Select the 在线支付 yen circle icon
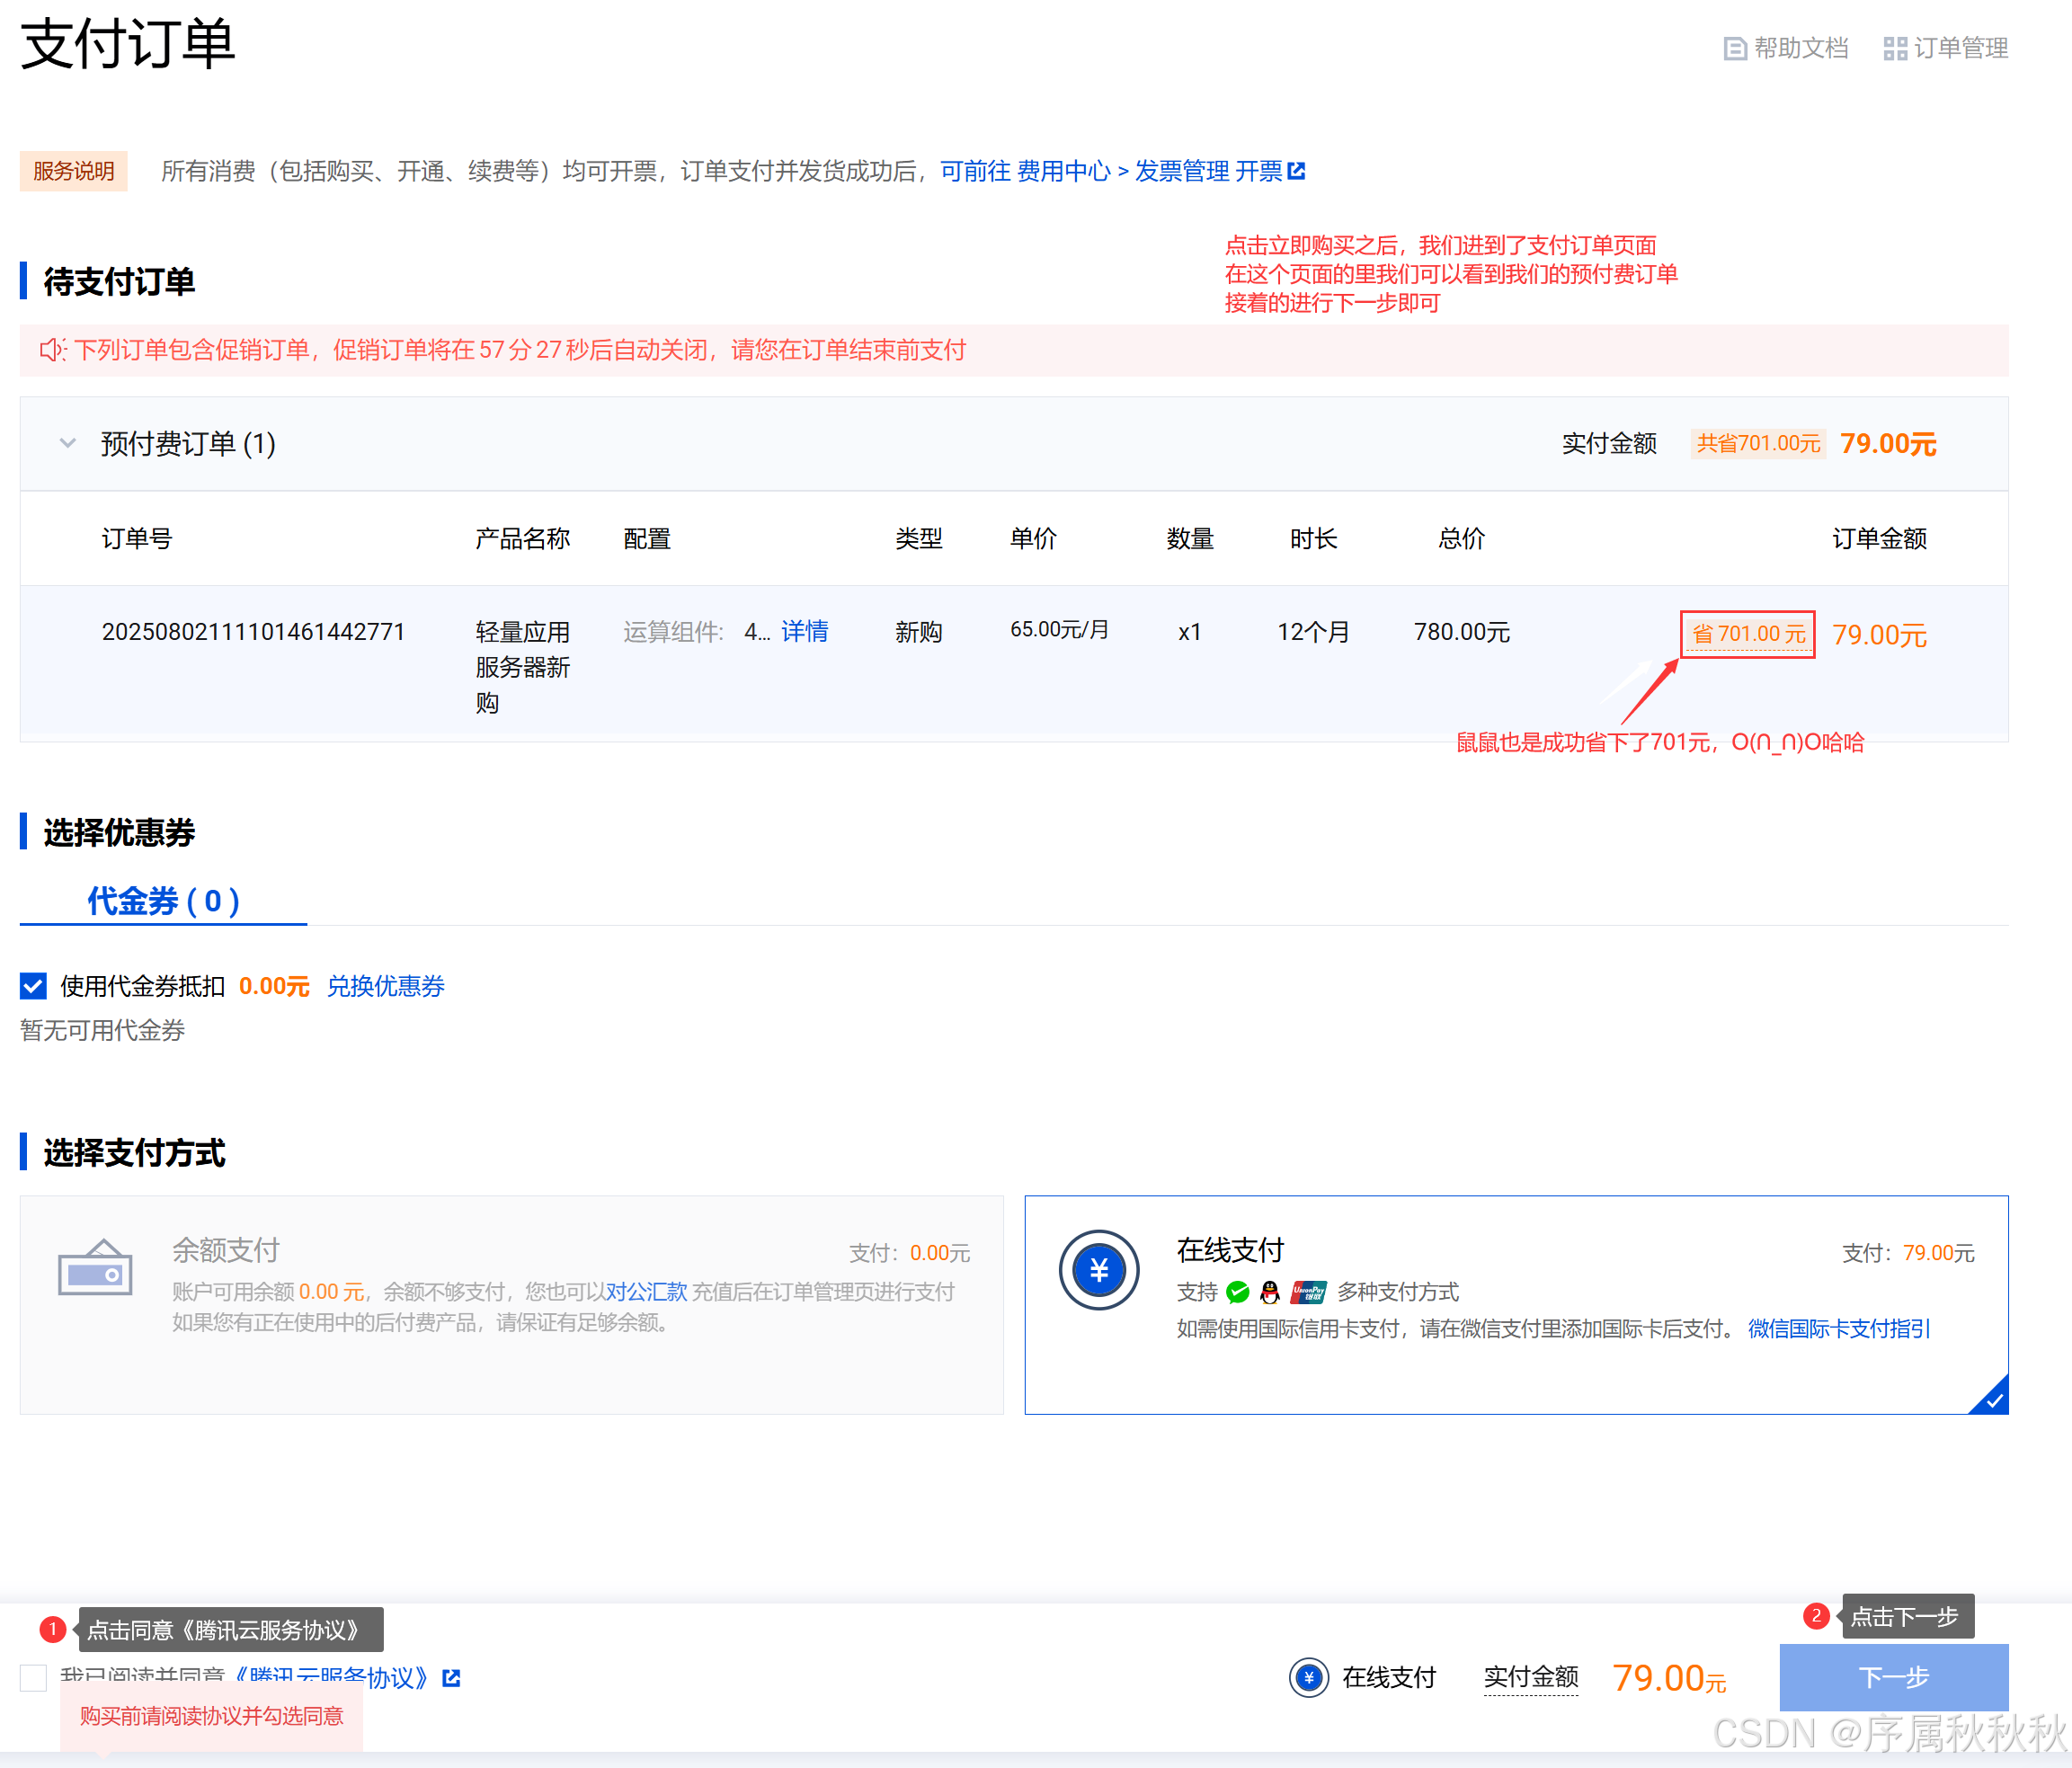This screenshot has height=1768, width=2072. coord(1100,1270)
